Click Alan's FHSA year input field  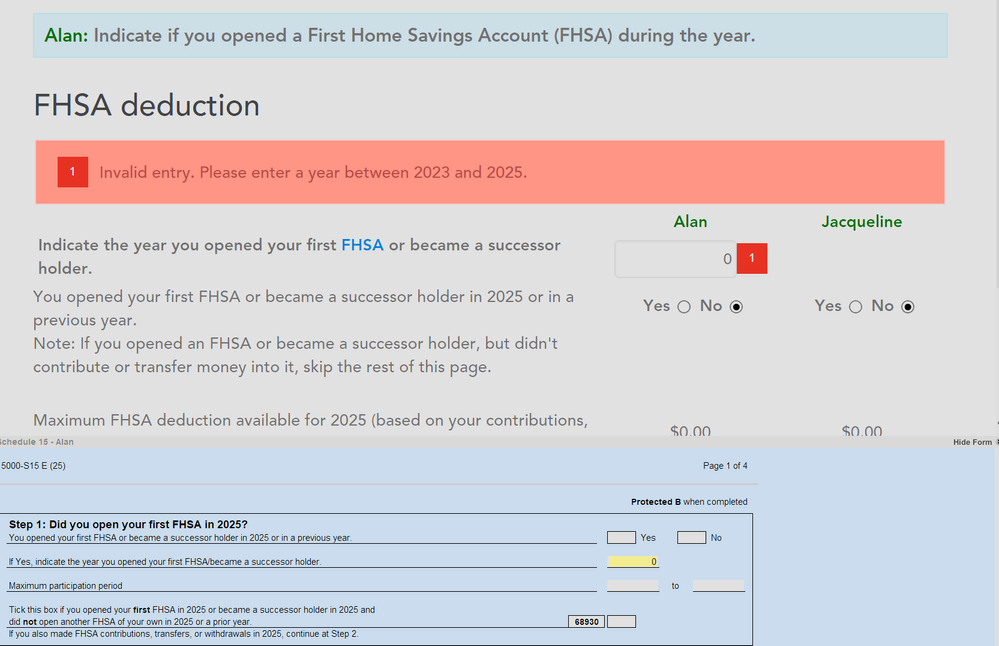(675, 258)
